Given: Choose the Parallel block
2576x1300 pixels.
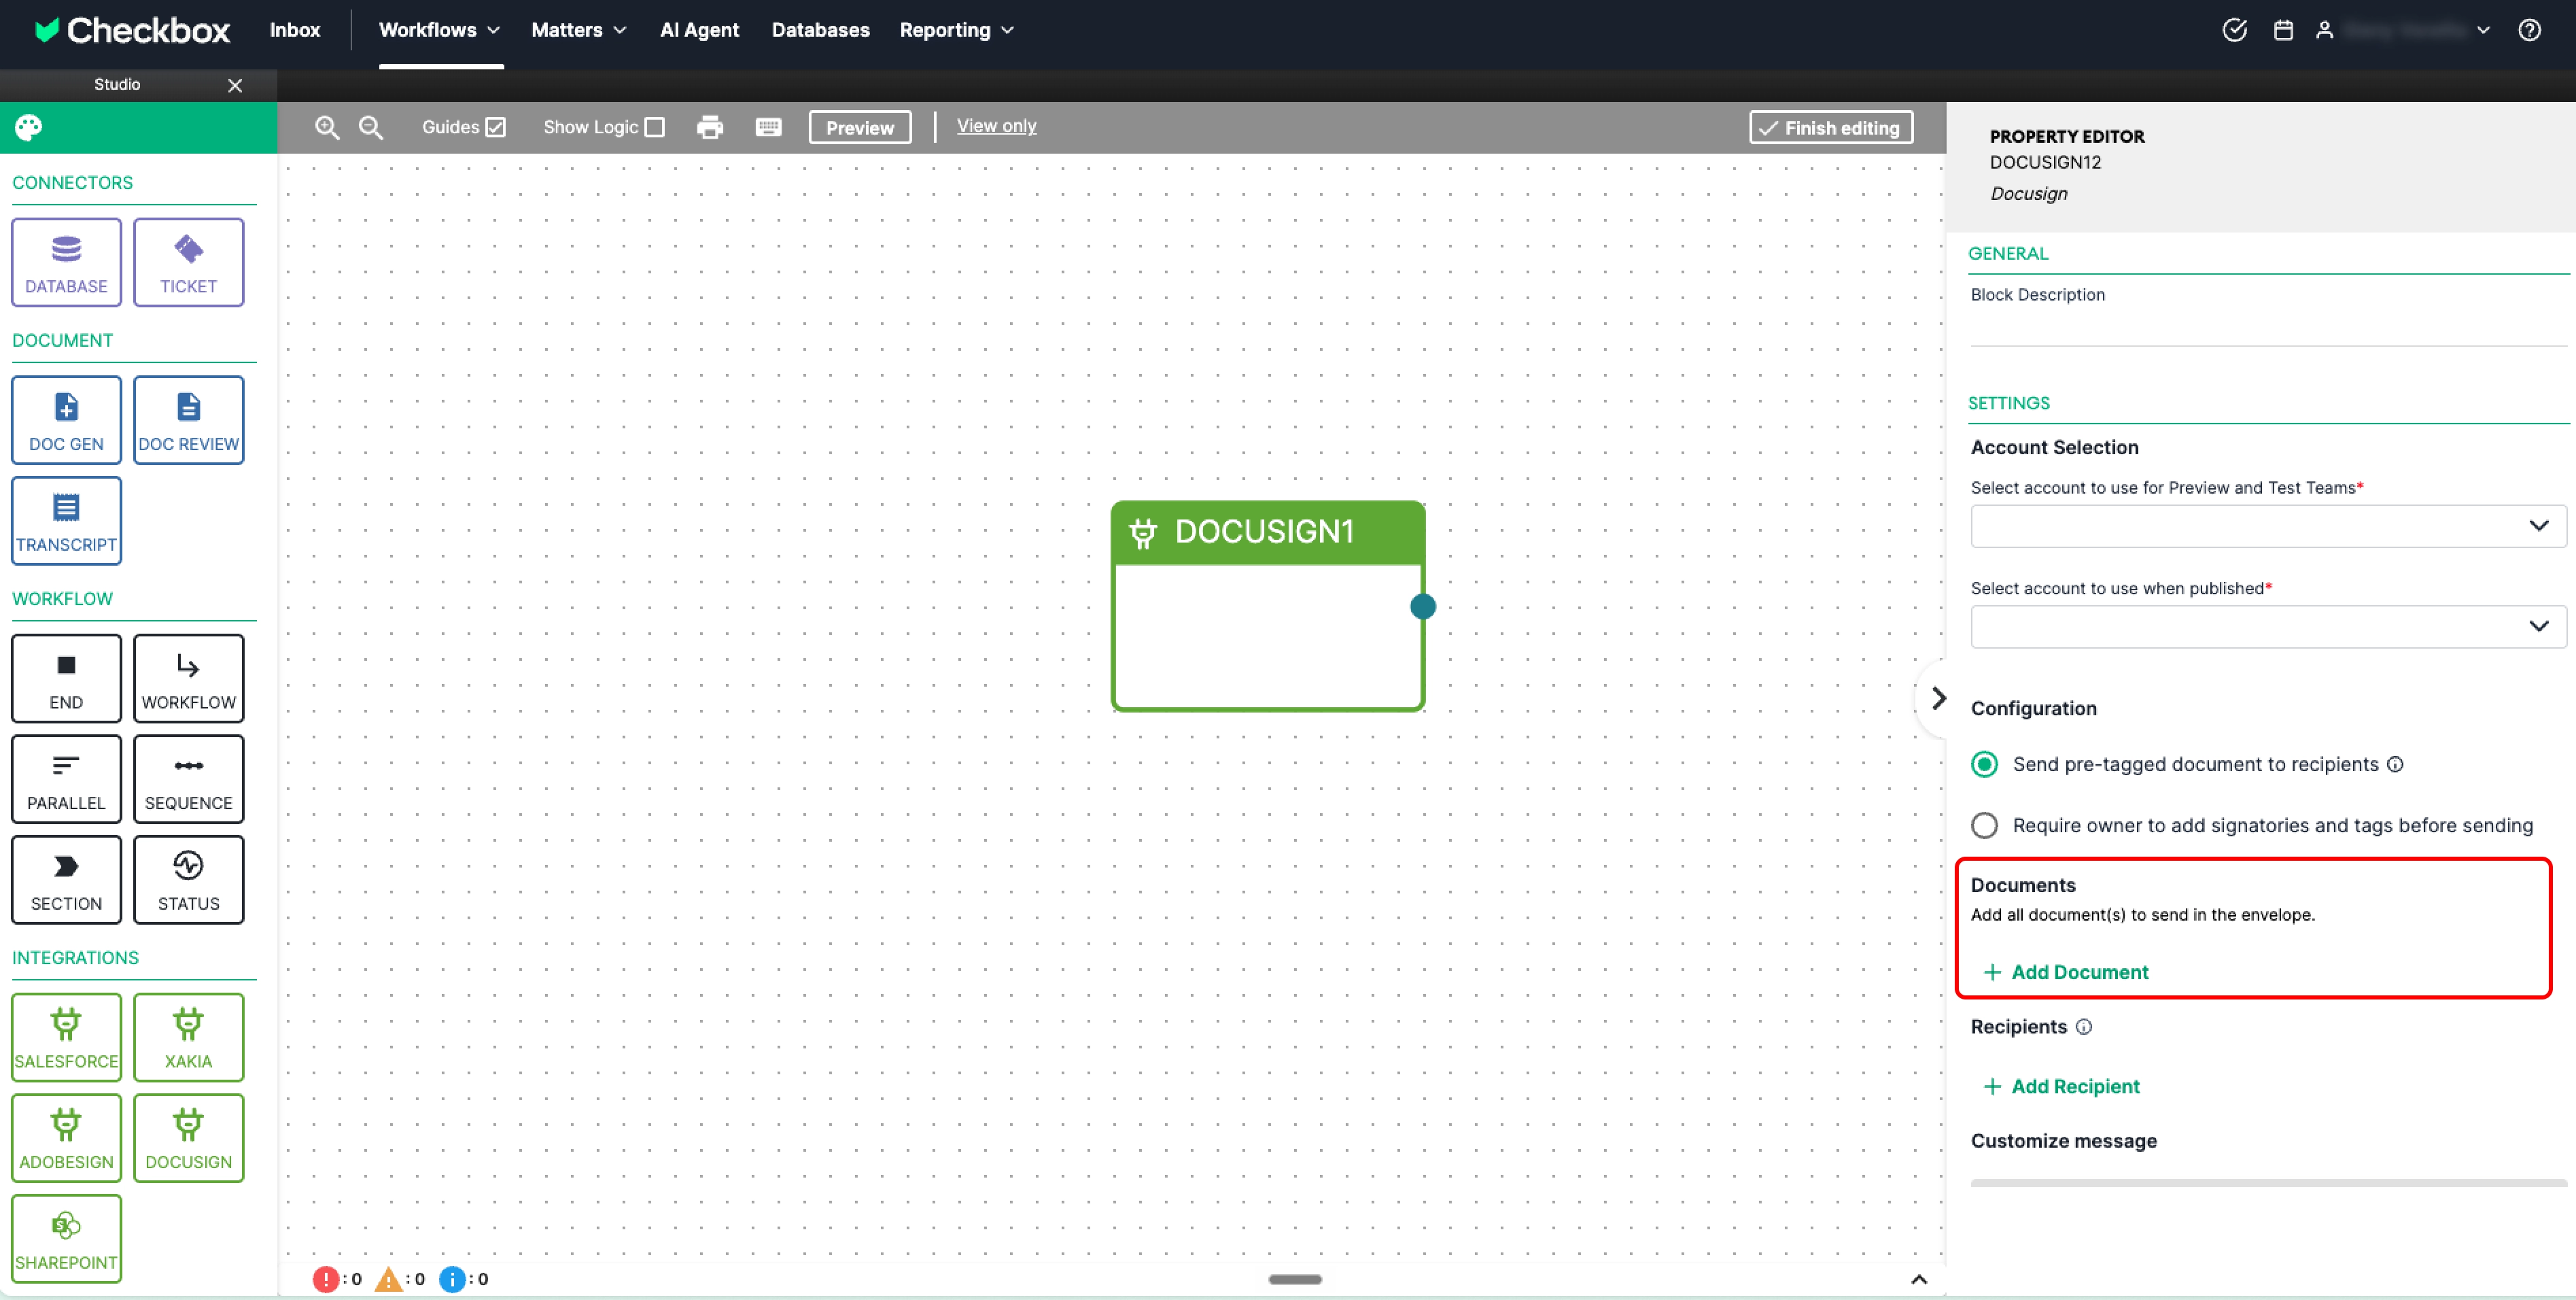Looking at the screenshot, I should [x=66, y=780].
